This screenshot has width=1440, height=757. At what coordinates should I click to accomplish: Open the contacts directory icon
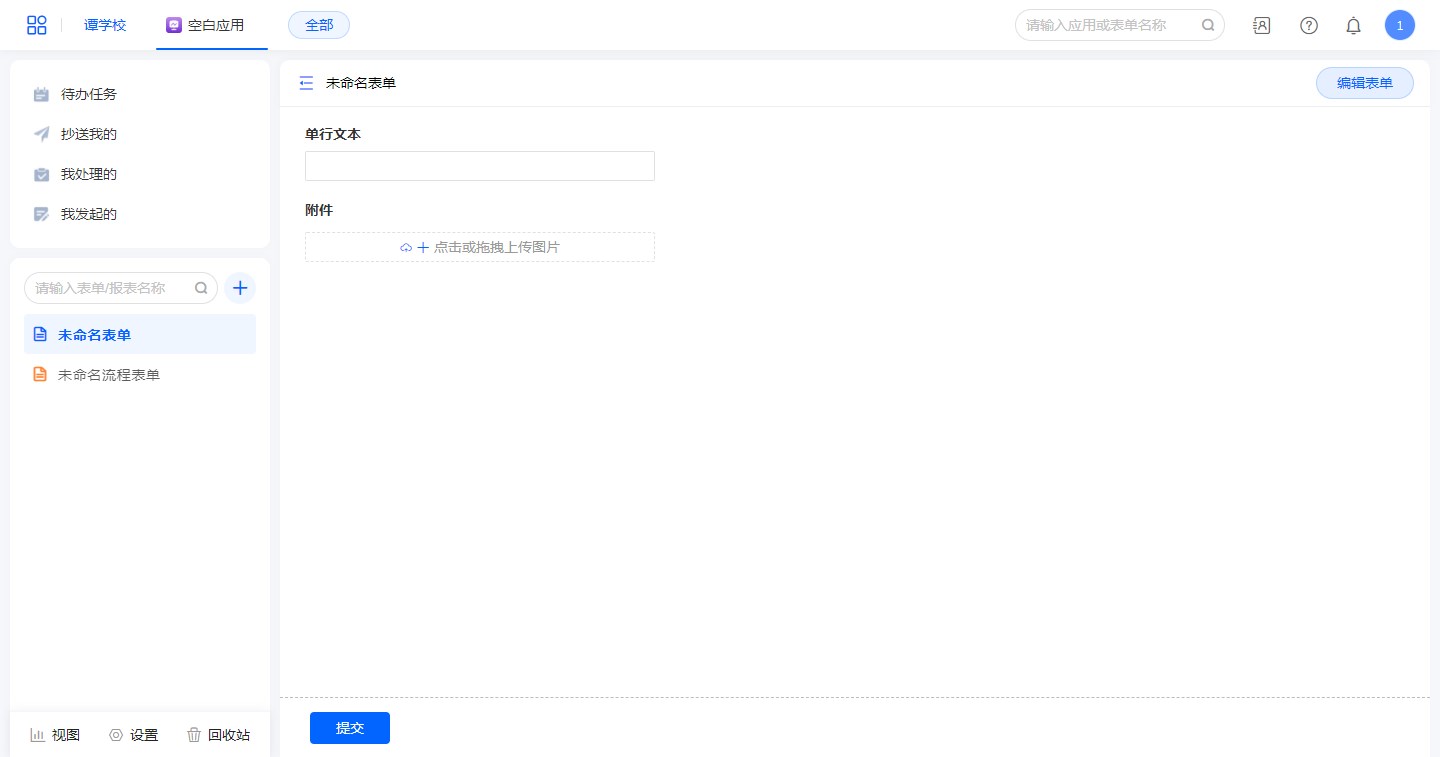point(1262,26)
